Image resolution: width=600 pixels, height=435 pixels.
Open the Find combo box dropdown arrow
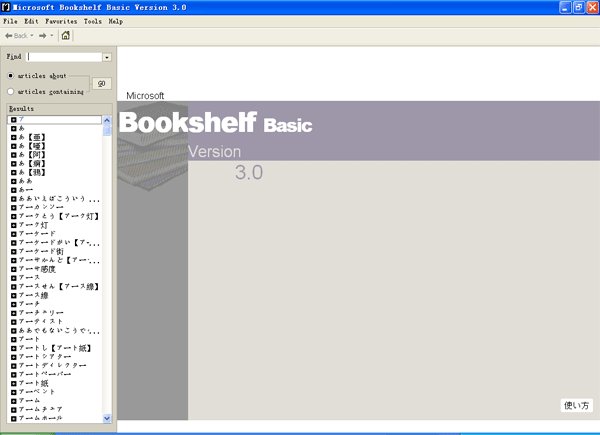[x=107, y=57]
